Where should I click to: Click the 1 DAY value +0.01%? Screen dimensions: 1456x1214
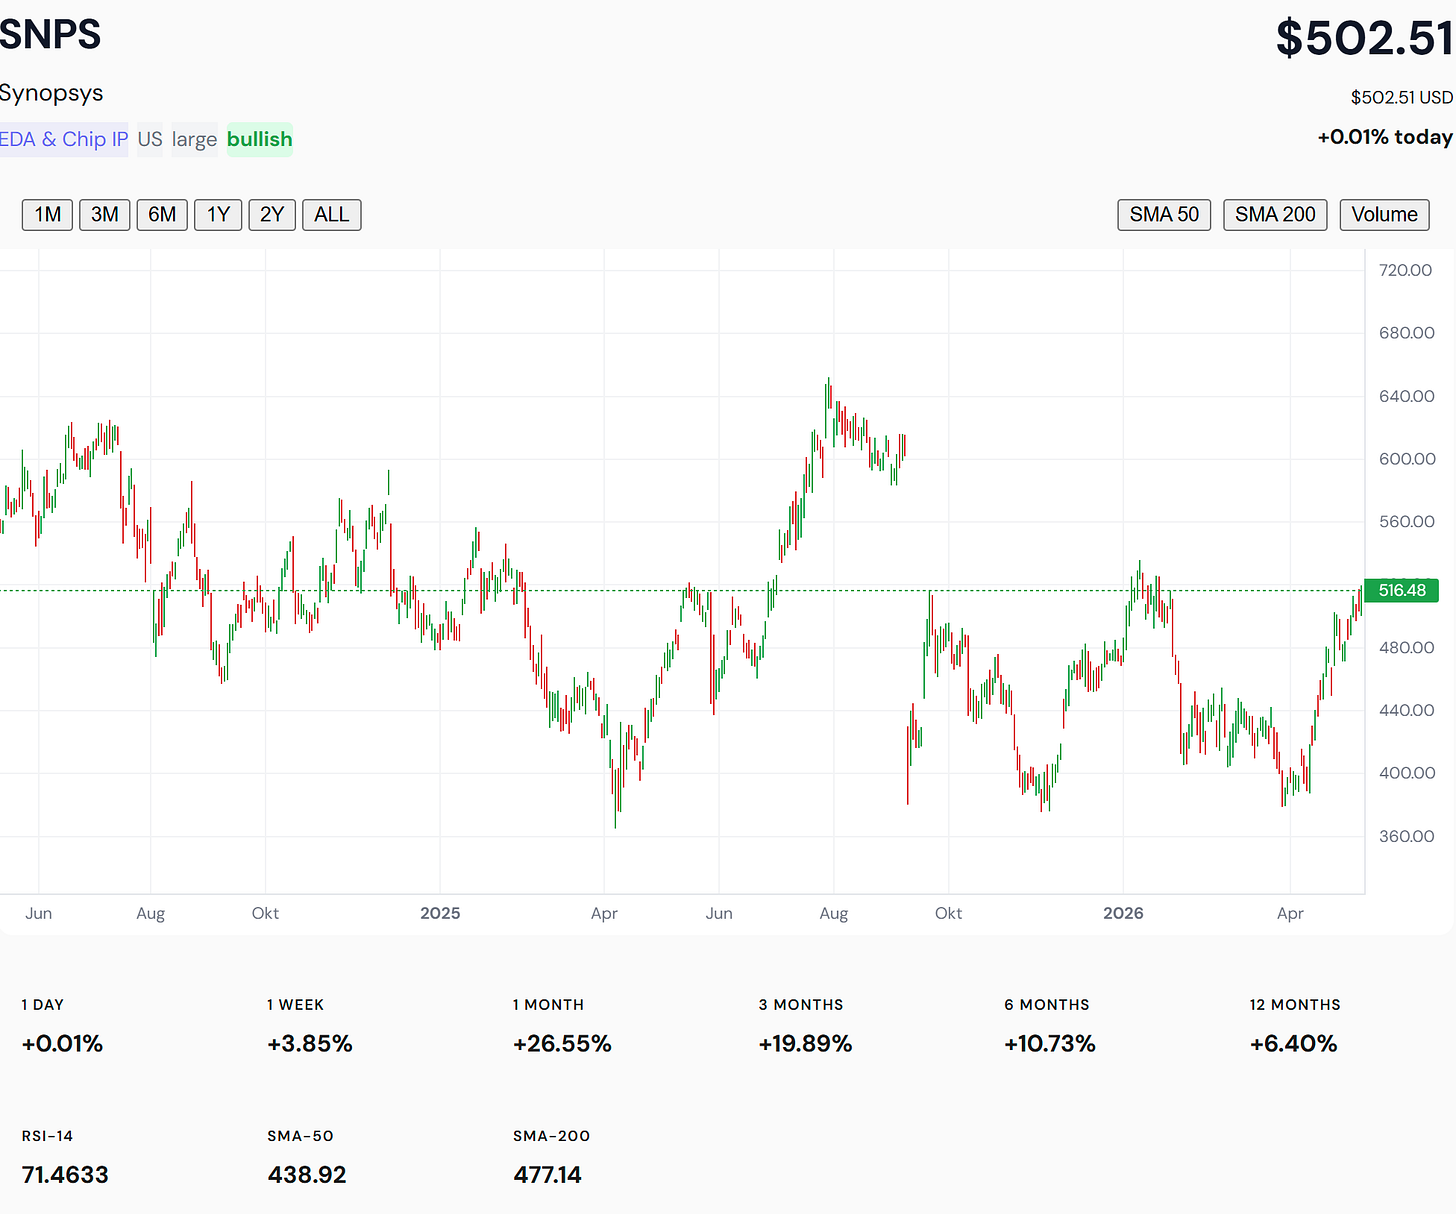coord(62,1044)
